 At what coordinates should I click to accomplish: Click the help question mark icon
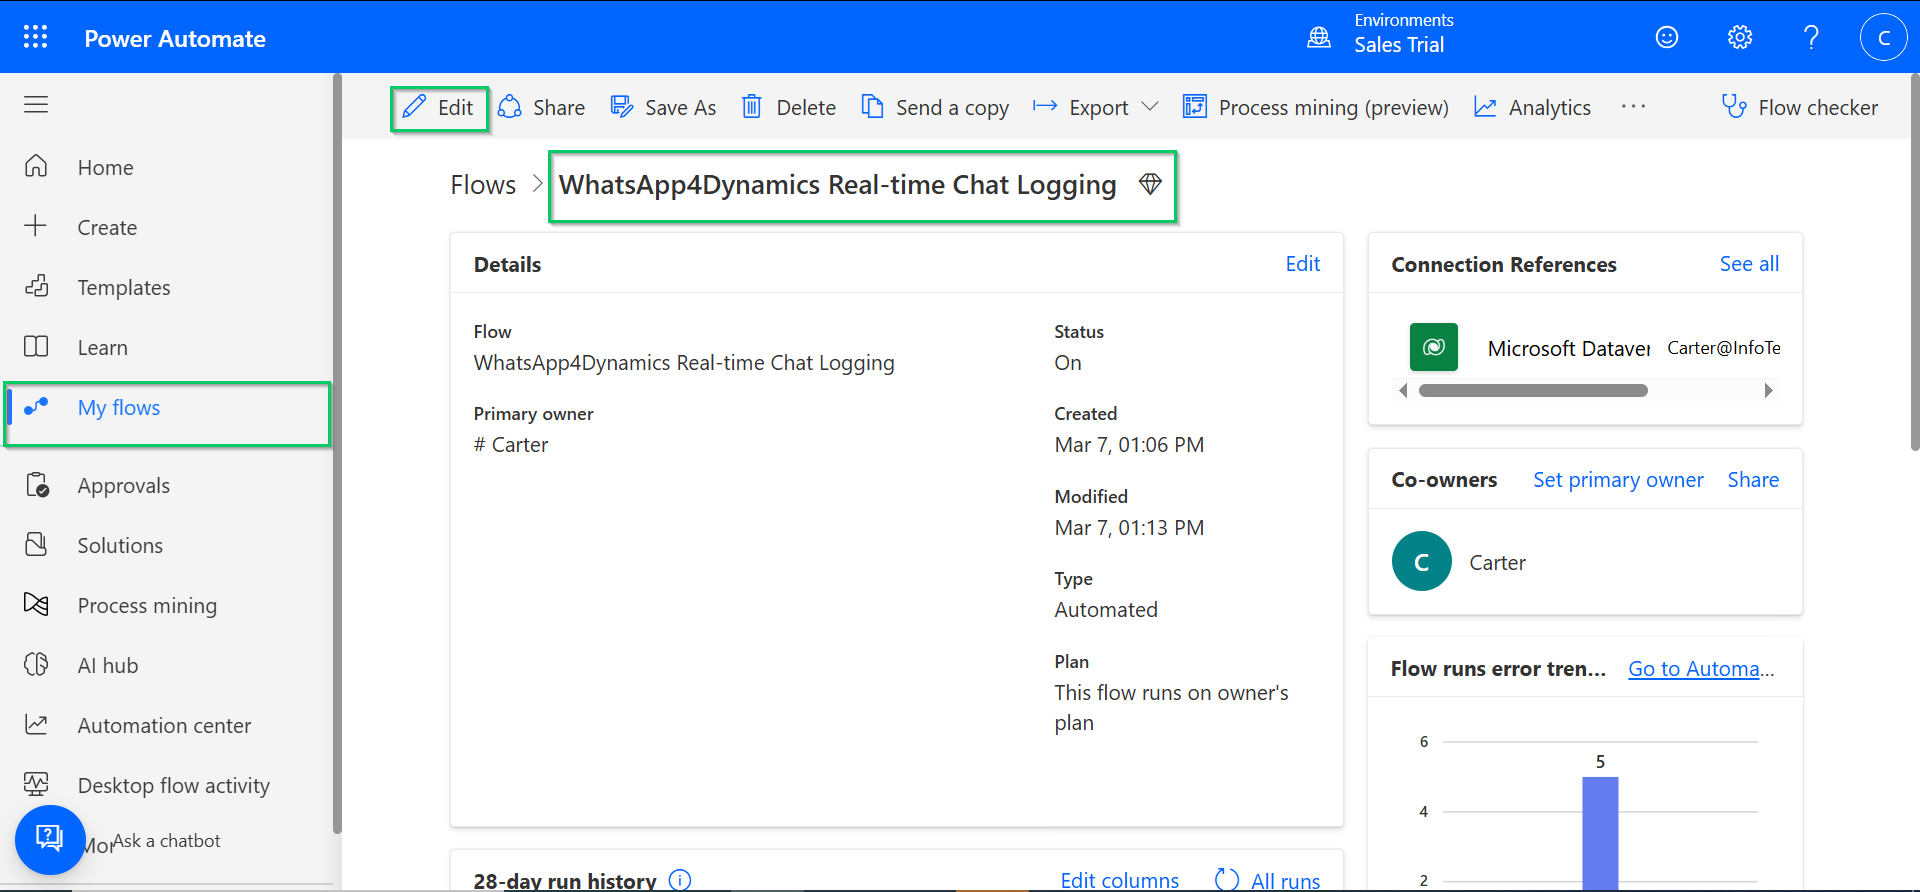coord(1810,38)
